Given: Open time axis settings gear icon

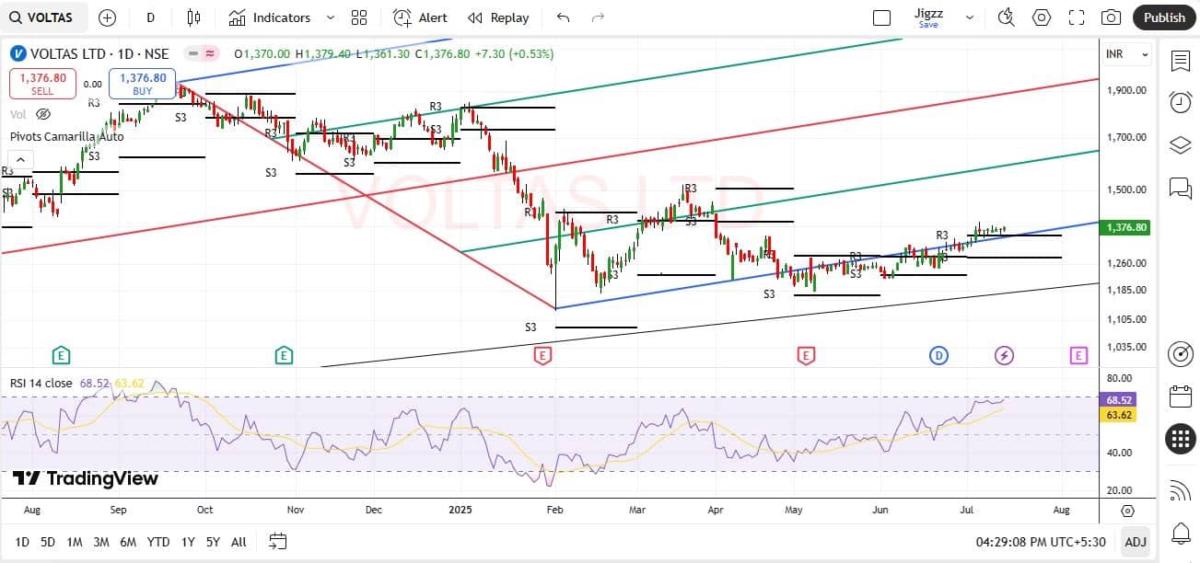Looking at the screenshot, I should 1127,510.
